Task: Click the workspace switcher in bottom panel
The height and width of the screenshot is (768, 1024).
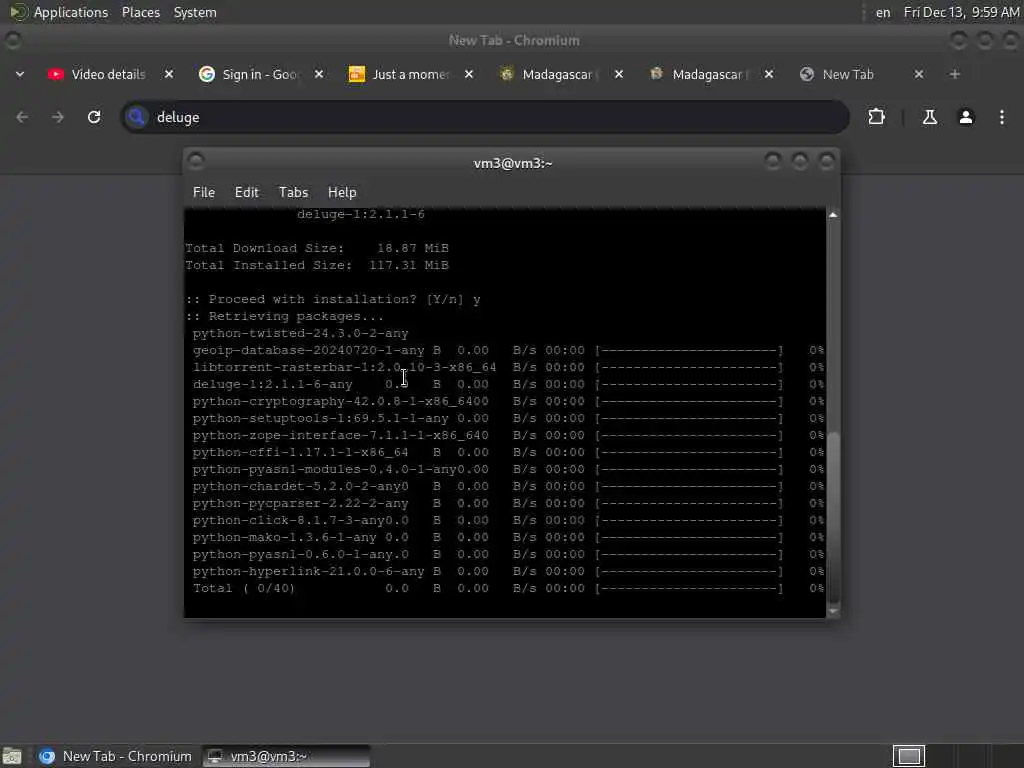Action: (908, 756)
